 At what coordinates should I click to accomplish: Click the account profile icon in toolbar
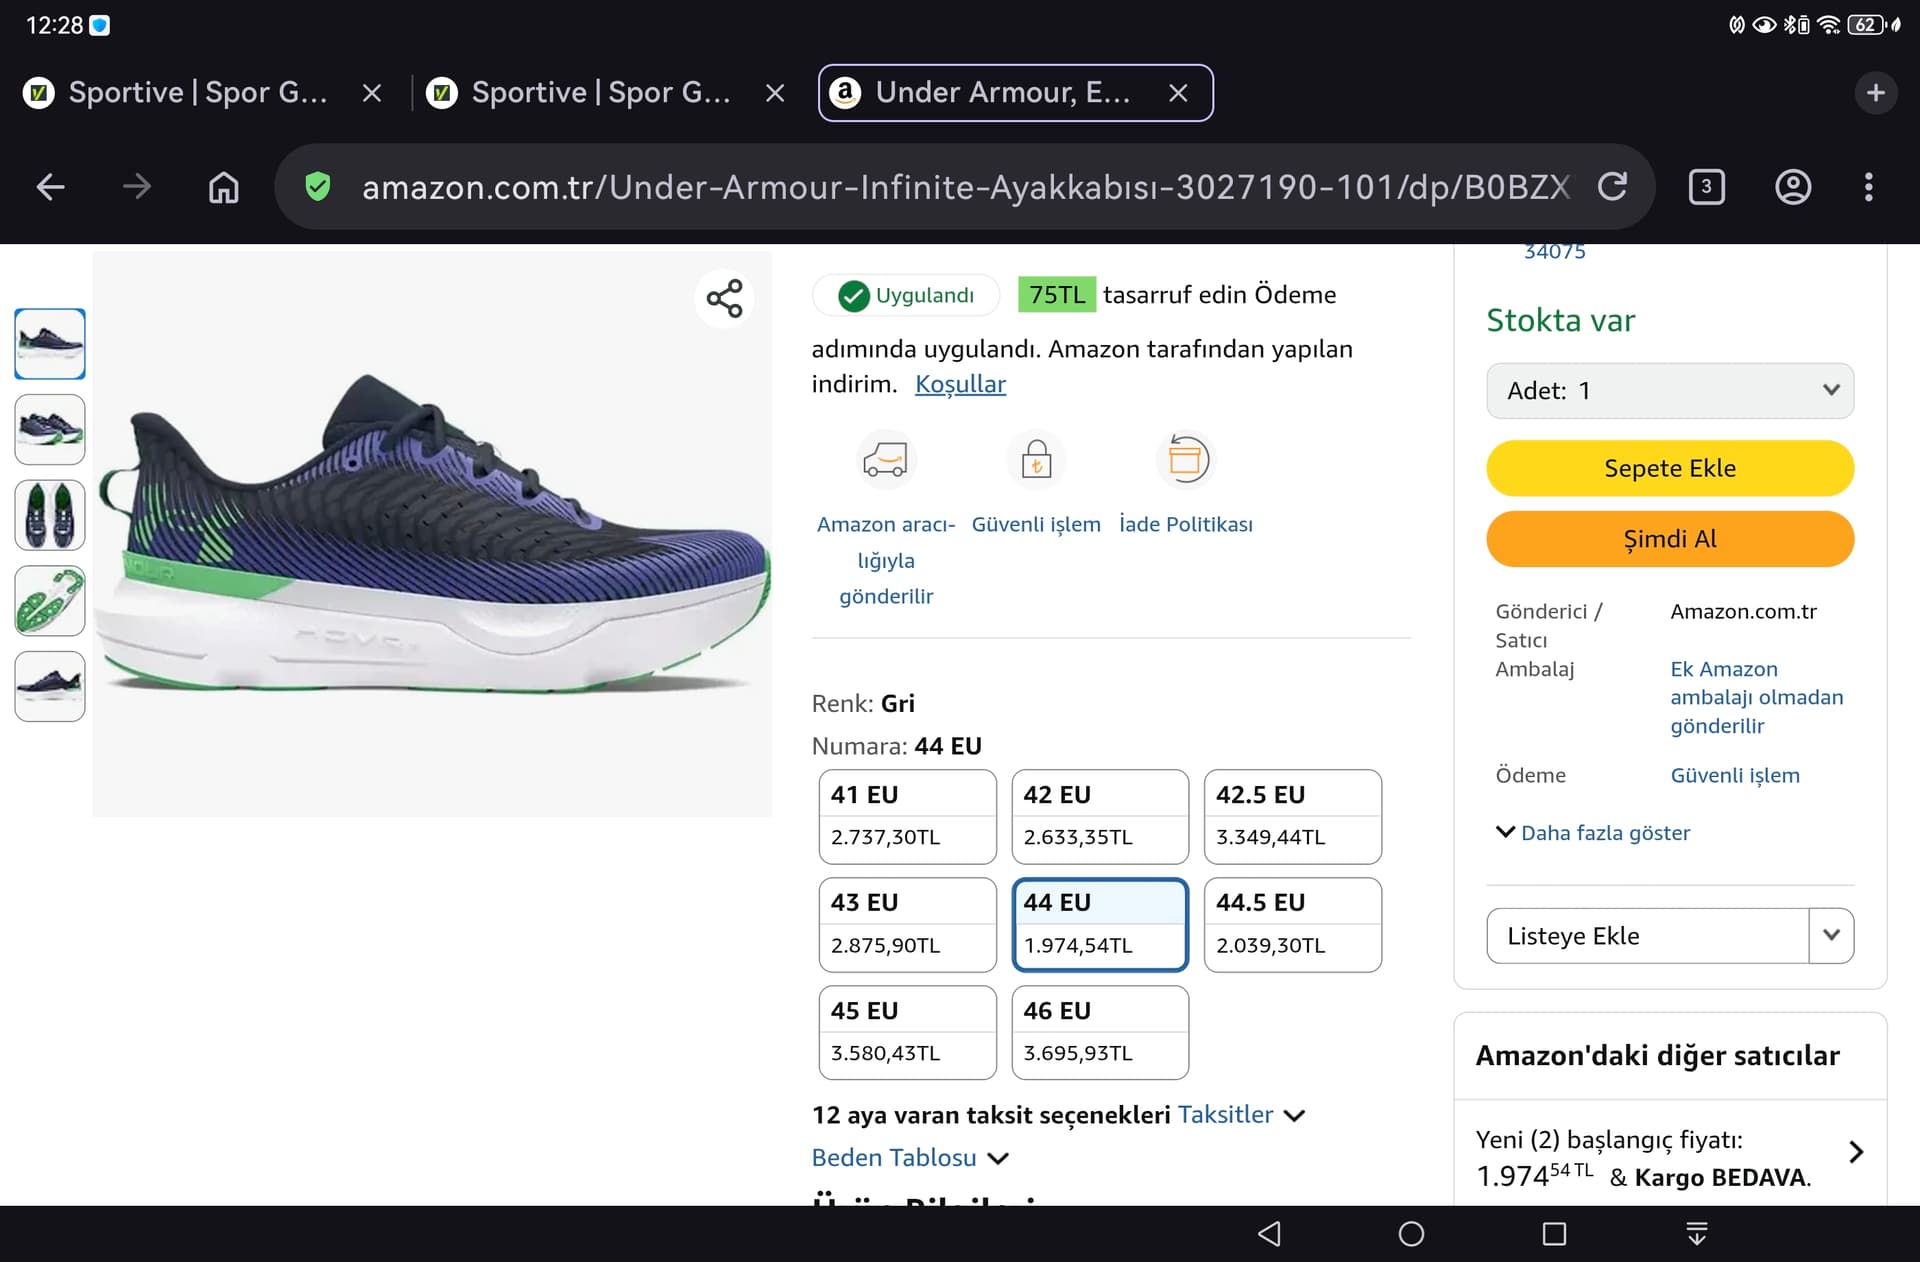[1792, 187]
